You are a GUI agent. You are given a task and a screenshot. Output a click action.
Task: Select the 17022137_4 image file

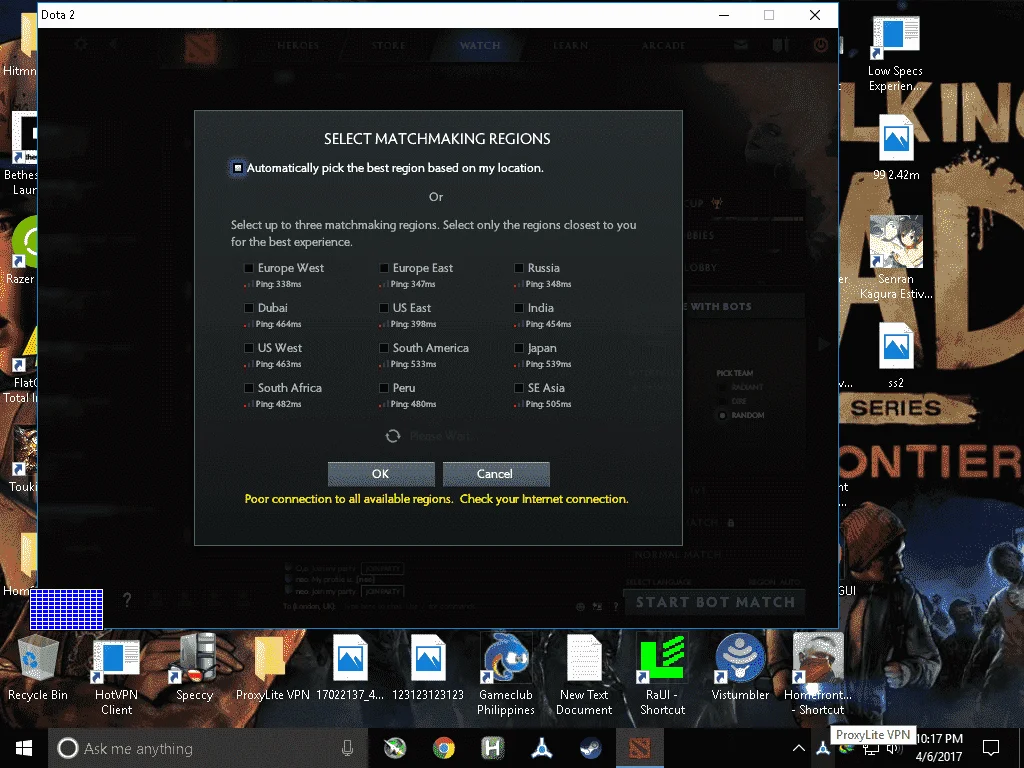point(350,667)
